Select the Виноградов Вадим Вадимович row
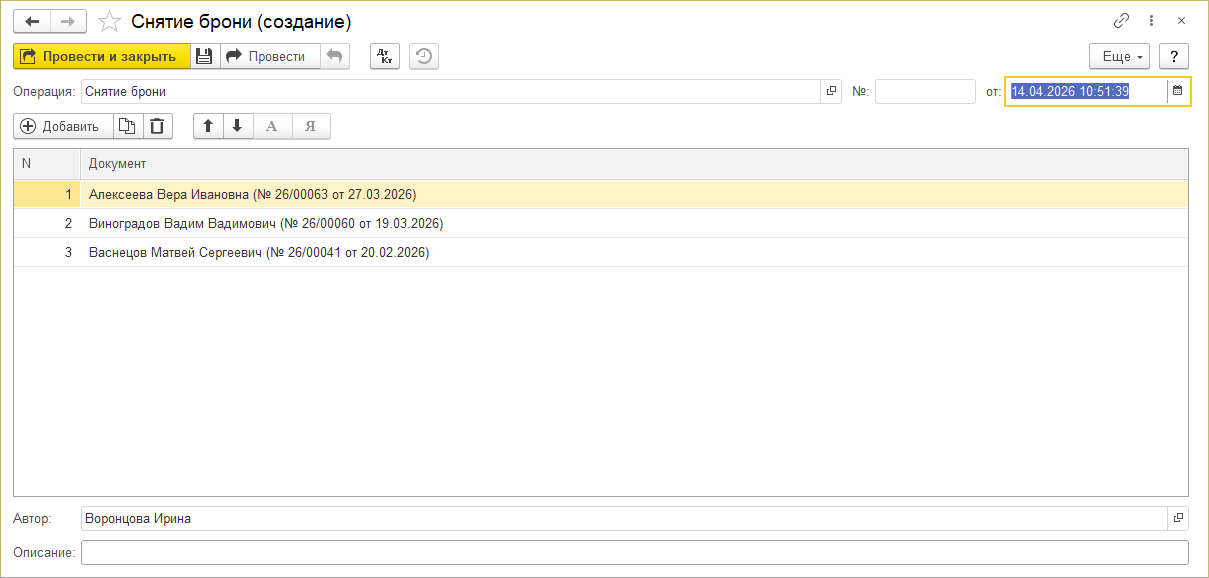1209x578 pixels. pyautogui.click(x=266, y=223)
